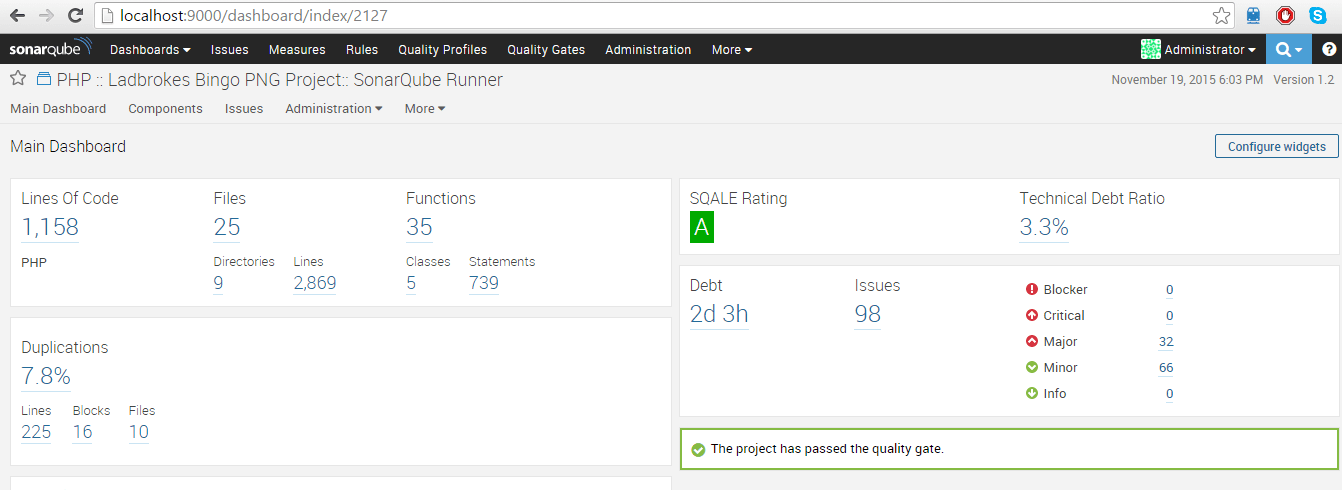Select the Main Dashboard project tab
Viewport: 1342px width, 490px height.
[58, 109]
